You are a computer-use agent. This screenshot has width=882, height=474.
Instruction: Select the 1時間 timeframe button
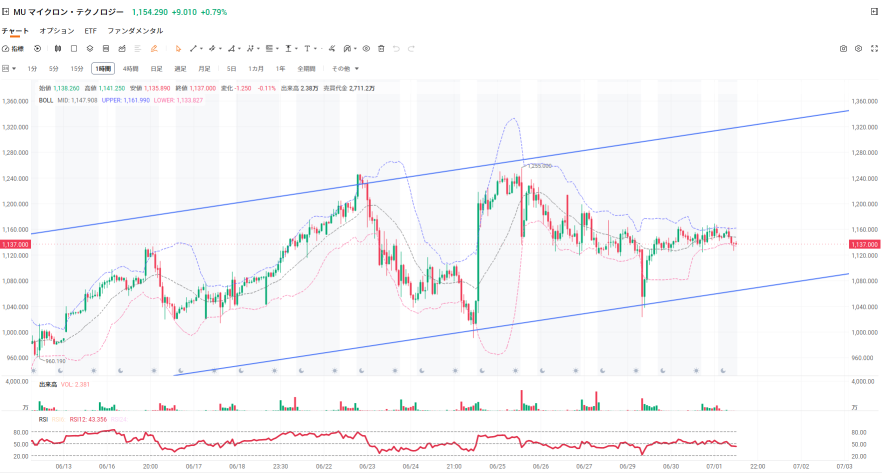[x=103, y=69]
